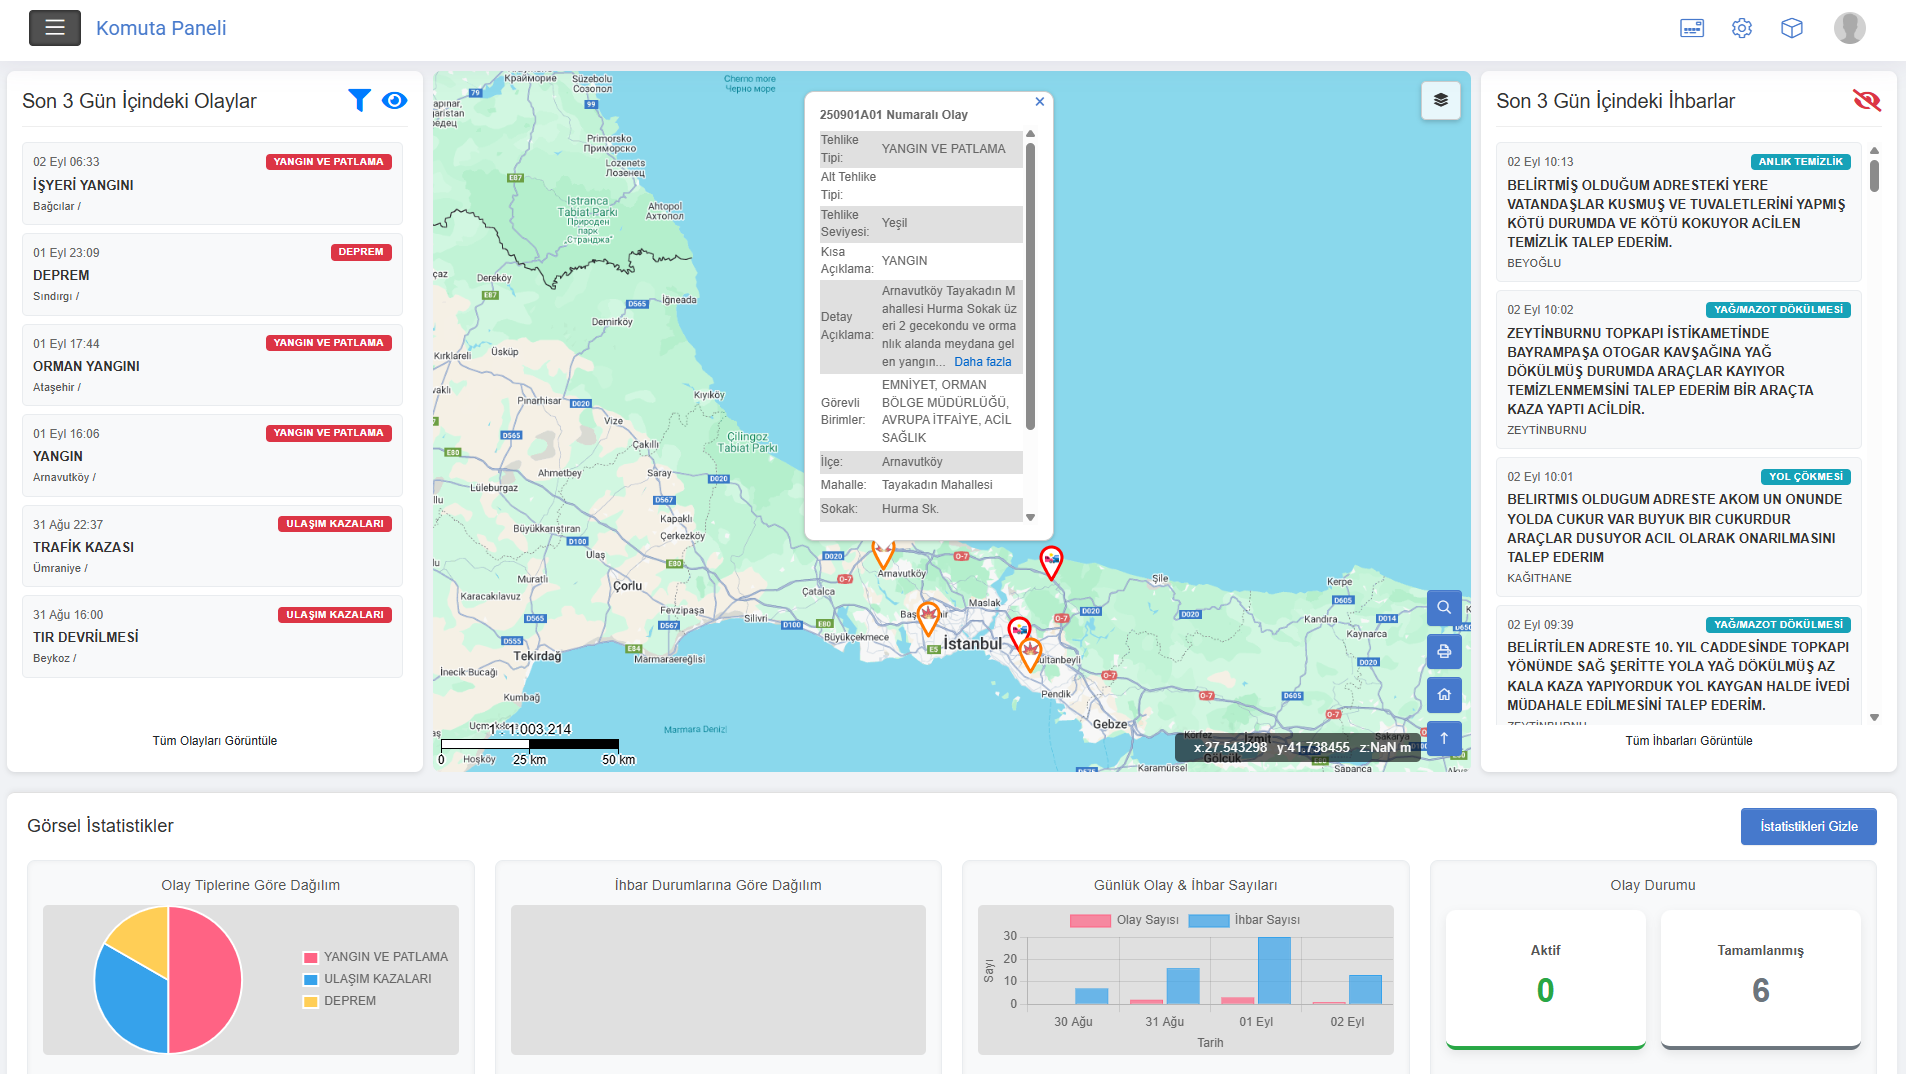Close the 250901A01 incident popup
Image resolution: width=1906 pixels, height=1074 pixels.
(1040, 101)
